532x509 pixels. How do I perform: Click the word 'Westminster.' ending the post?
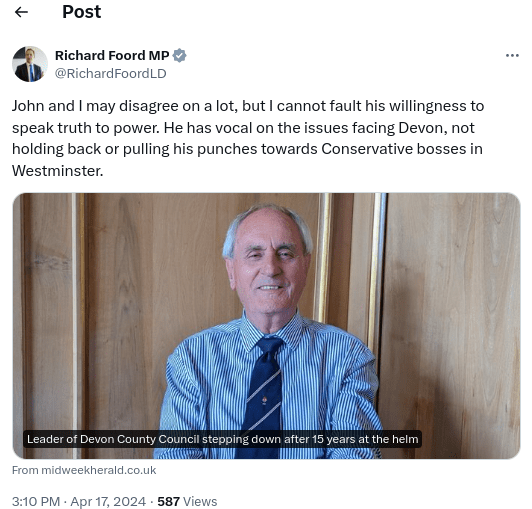click(58, 171)
